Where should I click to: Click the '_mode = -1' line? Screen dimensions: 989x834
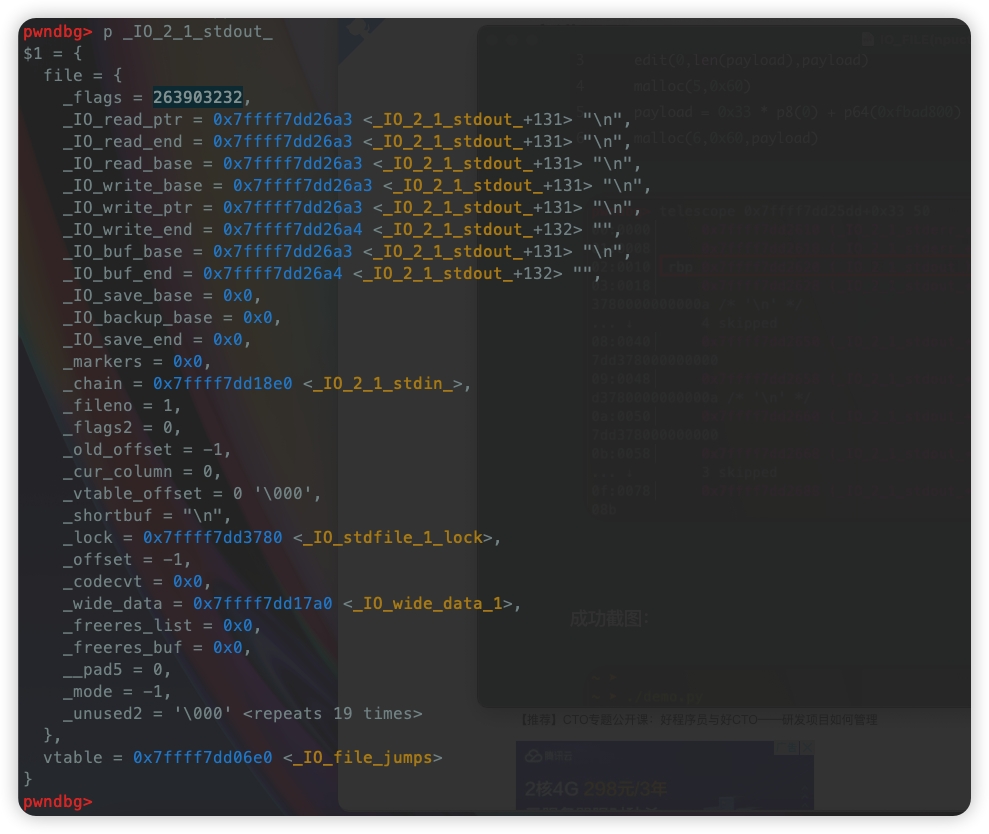tap(117, 691)
